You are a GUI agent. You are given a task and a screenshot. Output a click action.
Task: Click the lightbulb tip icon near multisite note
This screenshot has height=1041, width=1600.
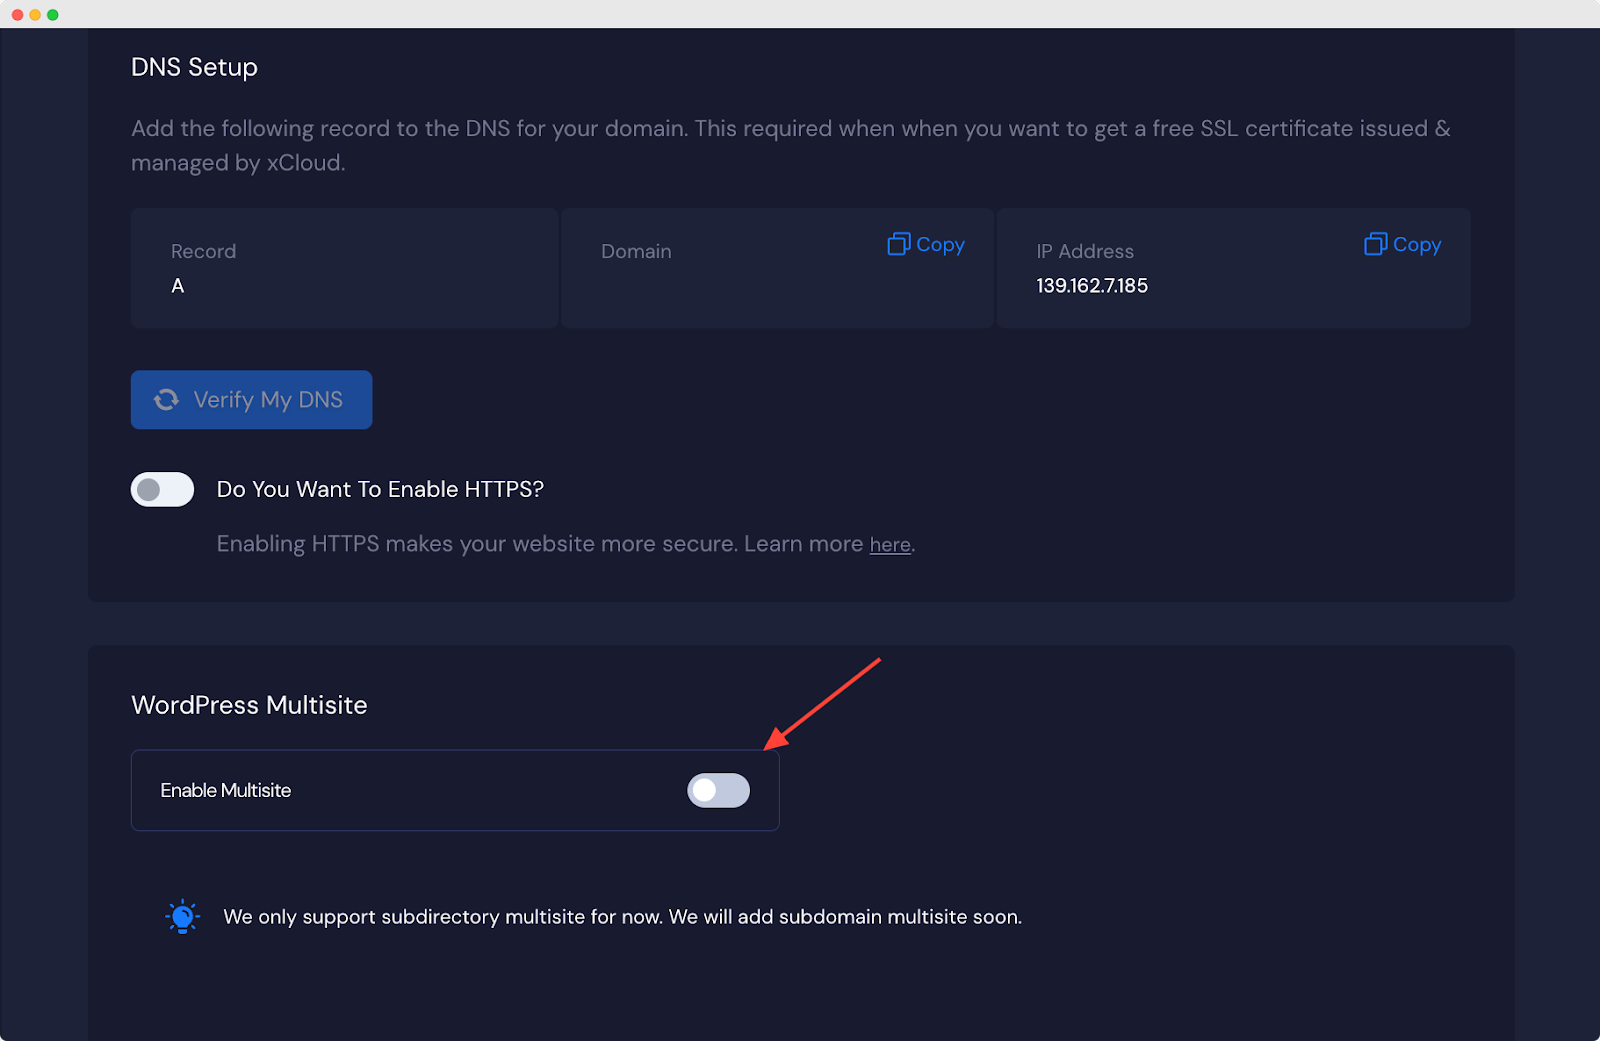tap(182, 916)
